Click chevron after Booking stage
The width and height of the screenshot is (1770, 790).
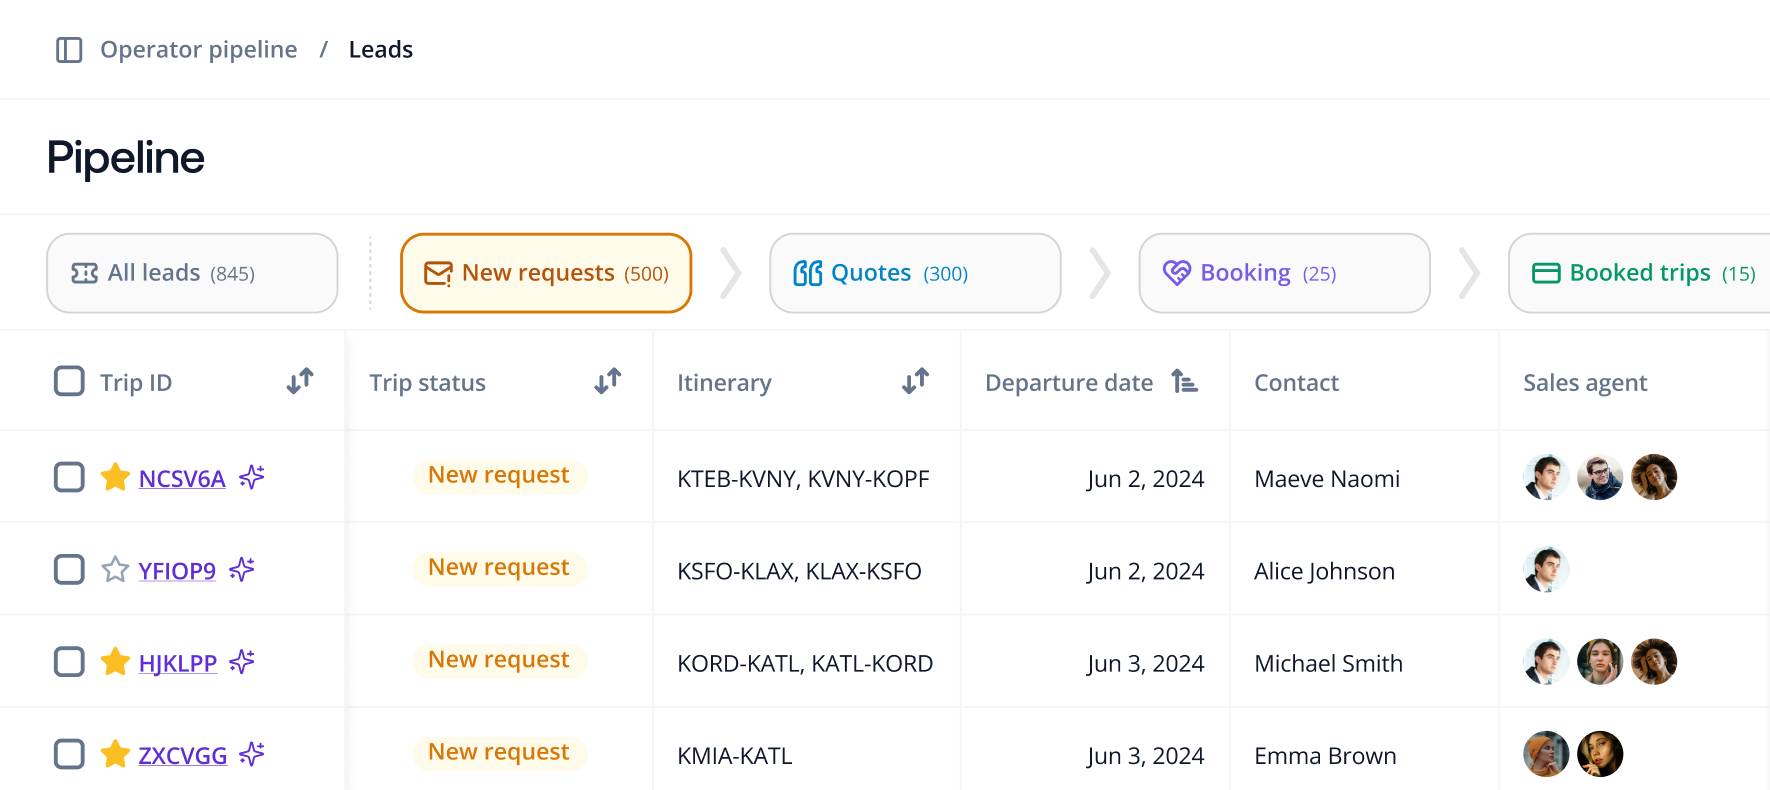click(1469, 273)
